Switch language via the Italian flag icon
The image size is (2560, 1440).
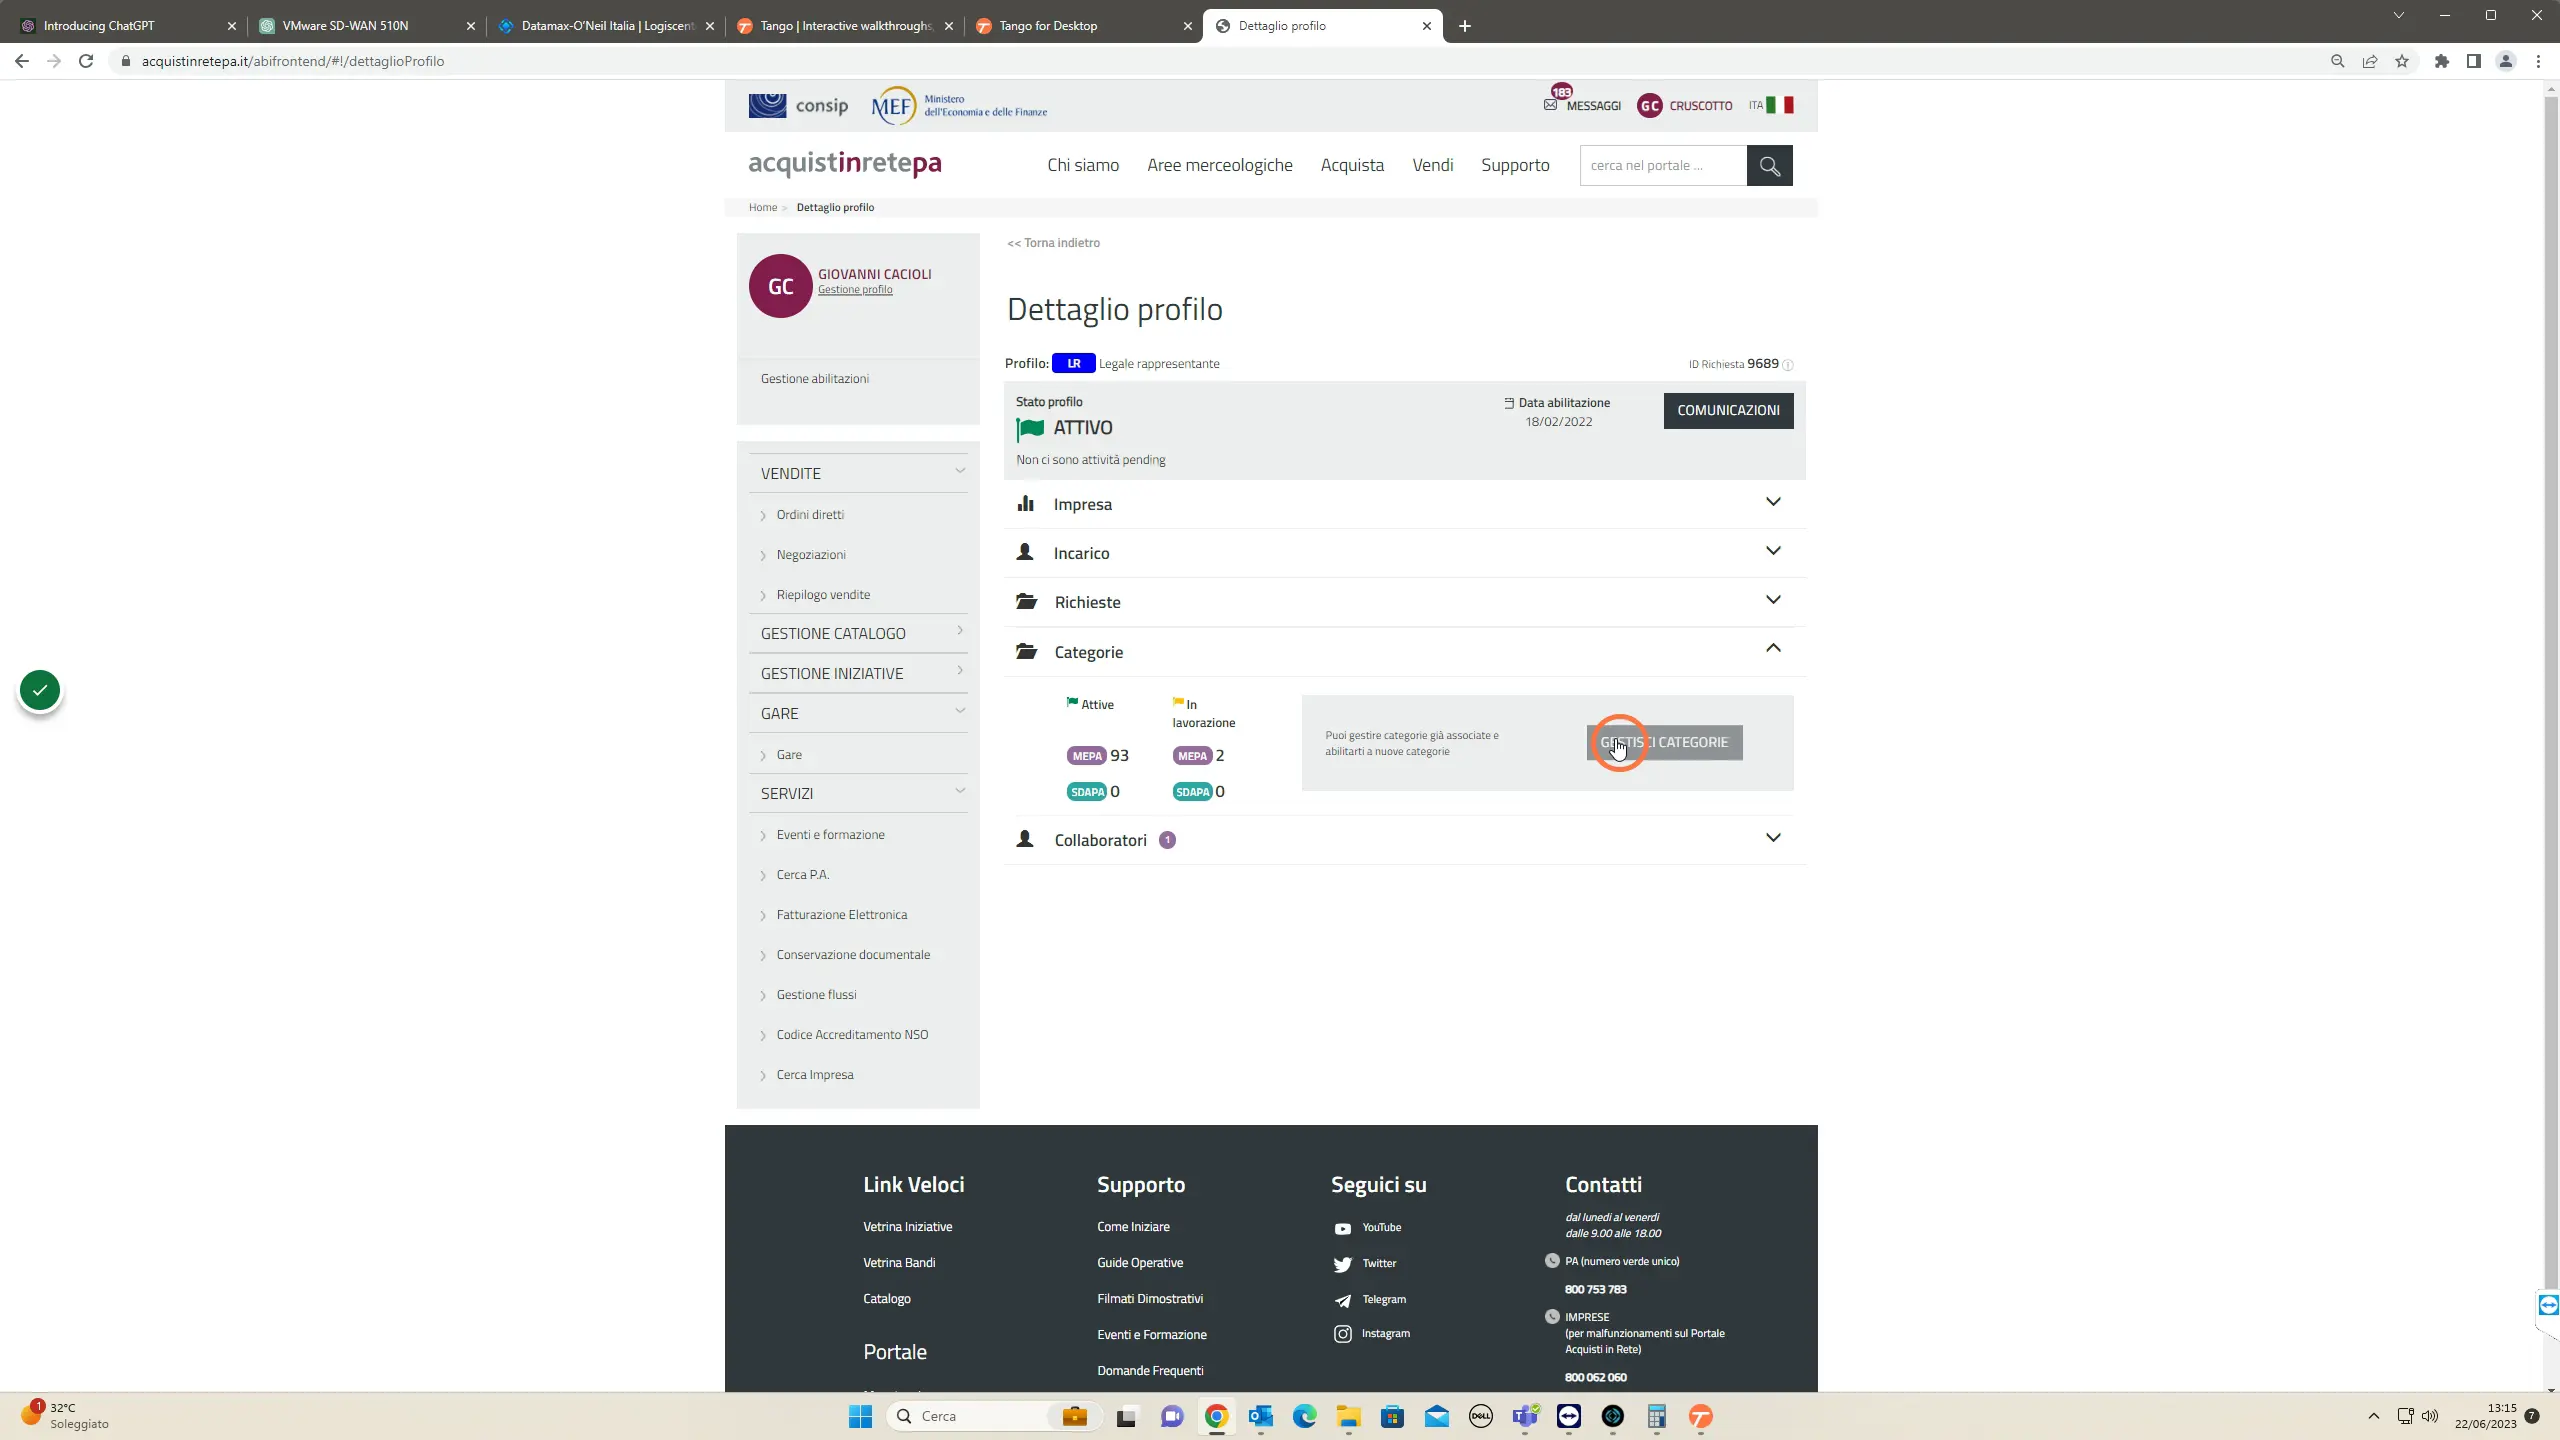1780,105
